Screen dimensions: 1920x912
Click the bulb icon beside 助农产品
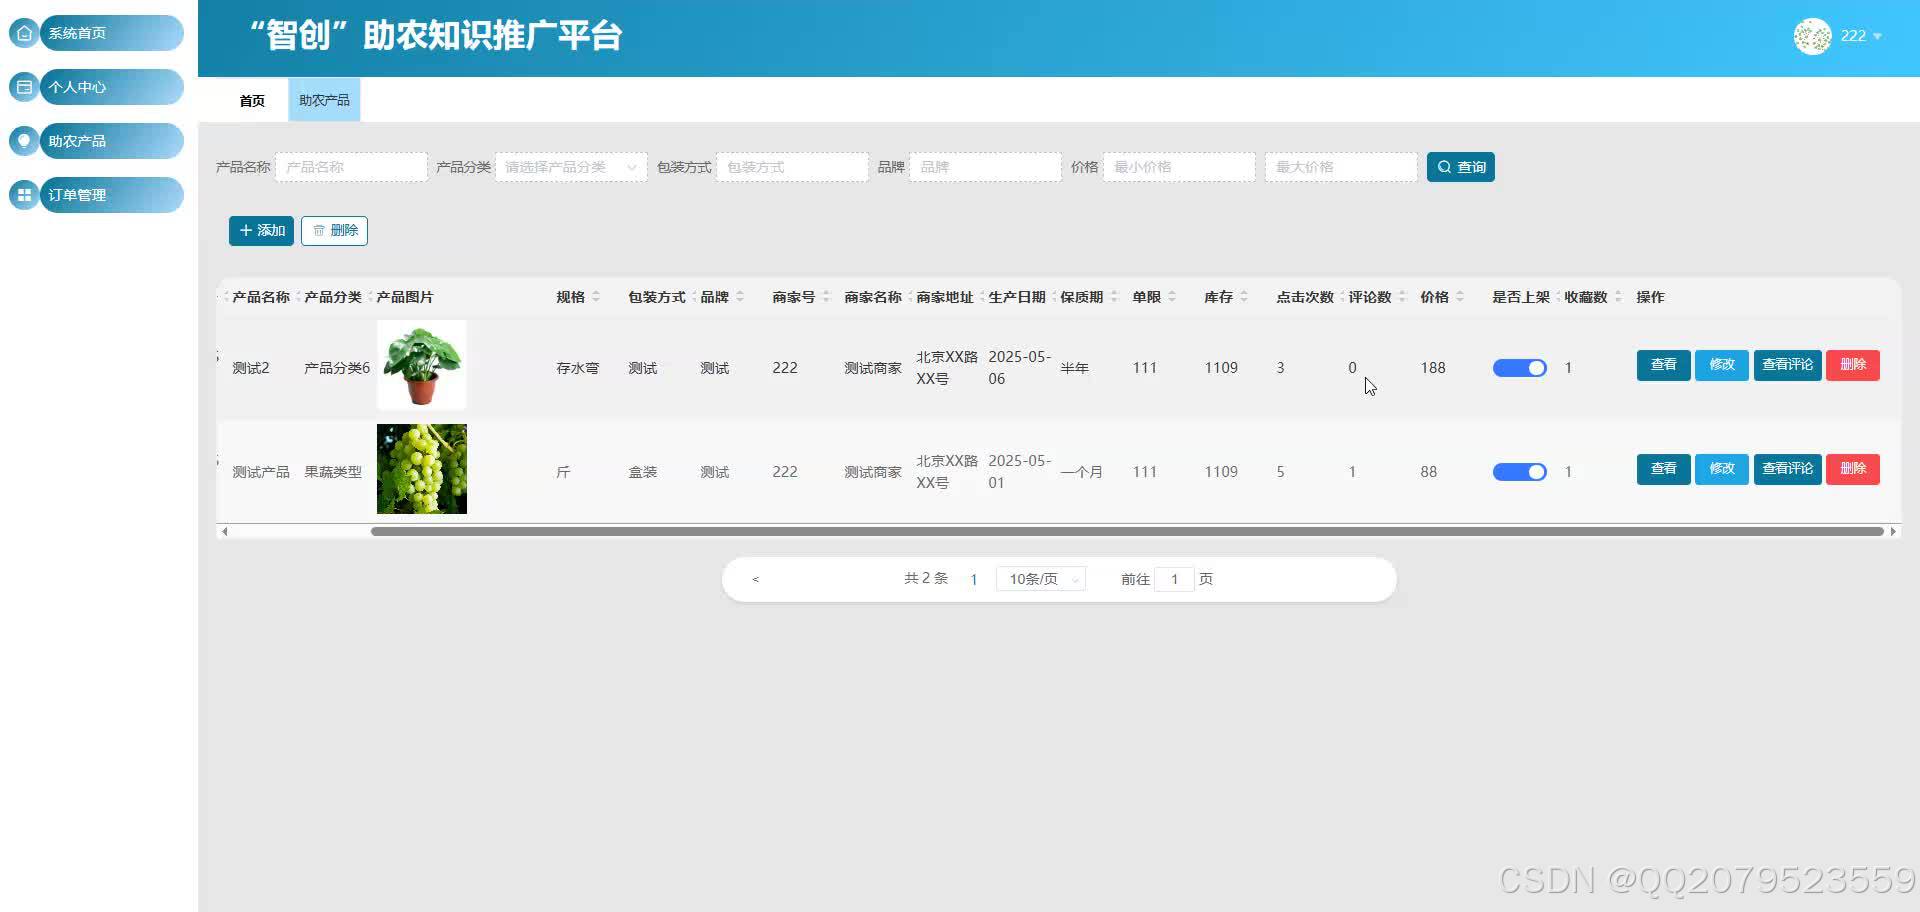tap(24, 141)
